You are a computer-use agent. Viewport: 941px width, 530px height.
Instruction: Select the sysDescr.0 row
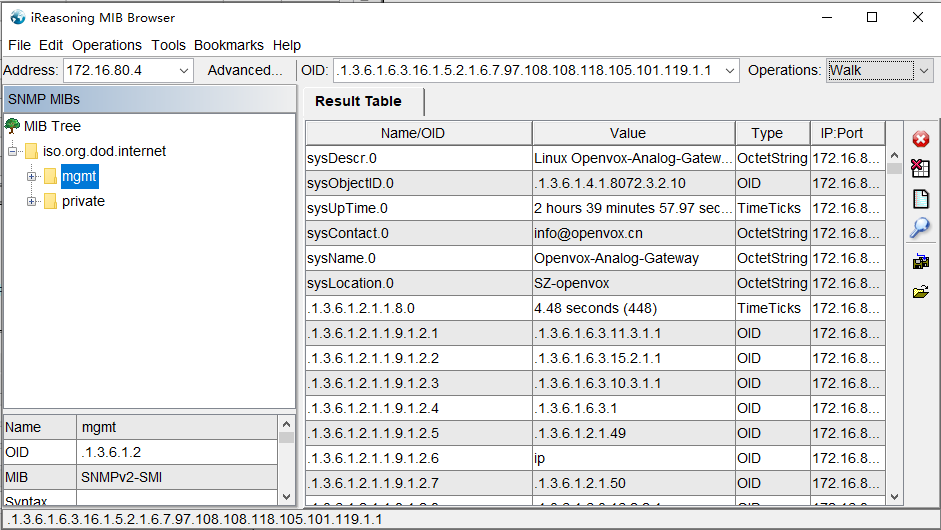tap(595, 158)
